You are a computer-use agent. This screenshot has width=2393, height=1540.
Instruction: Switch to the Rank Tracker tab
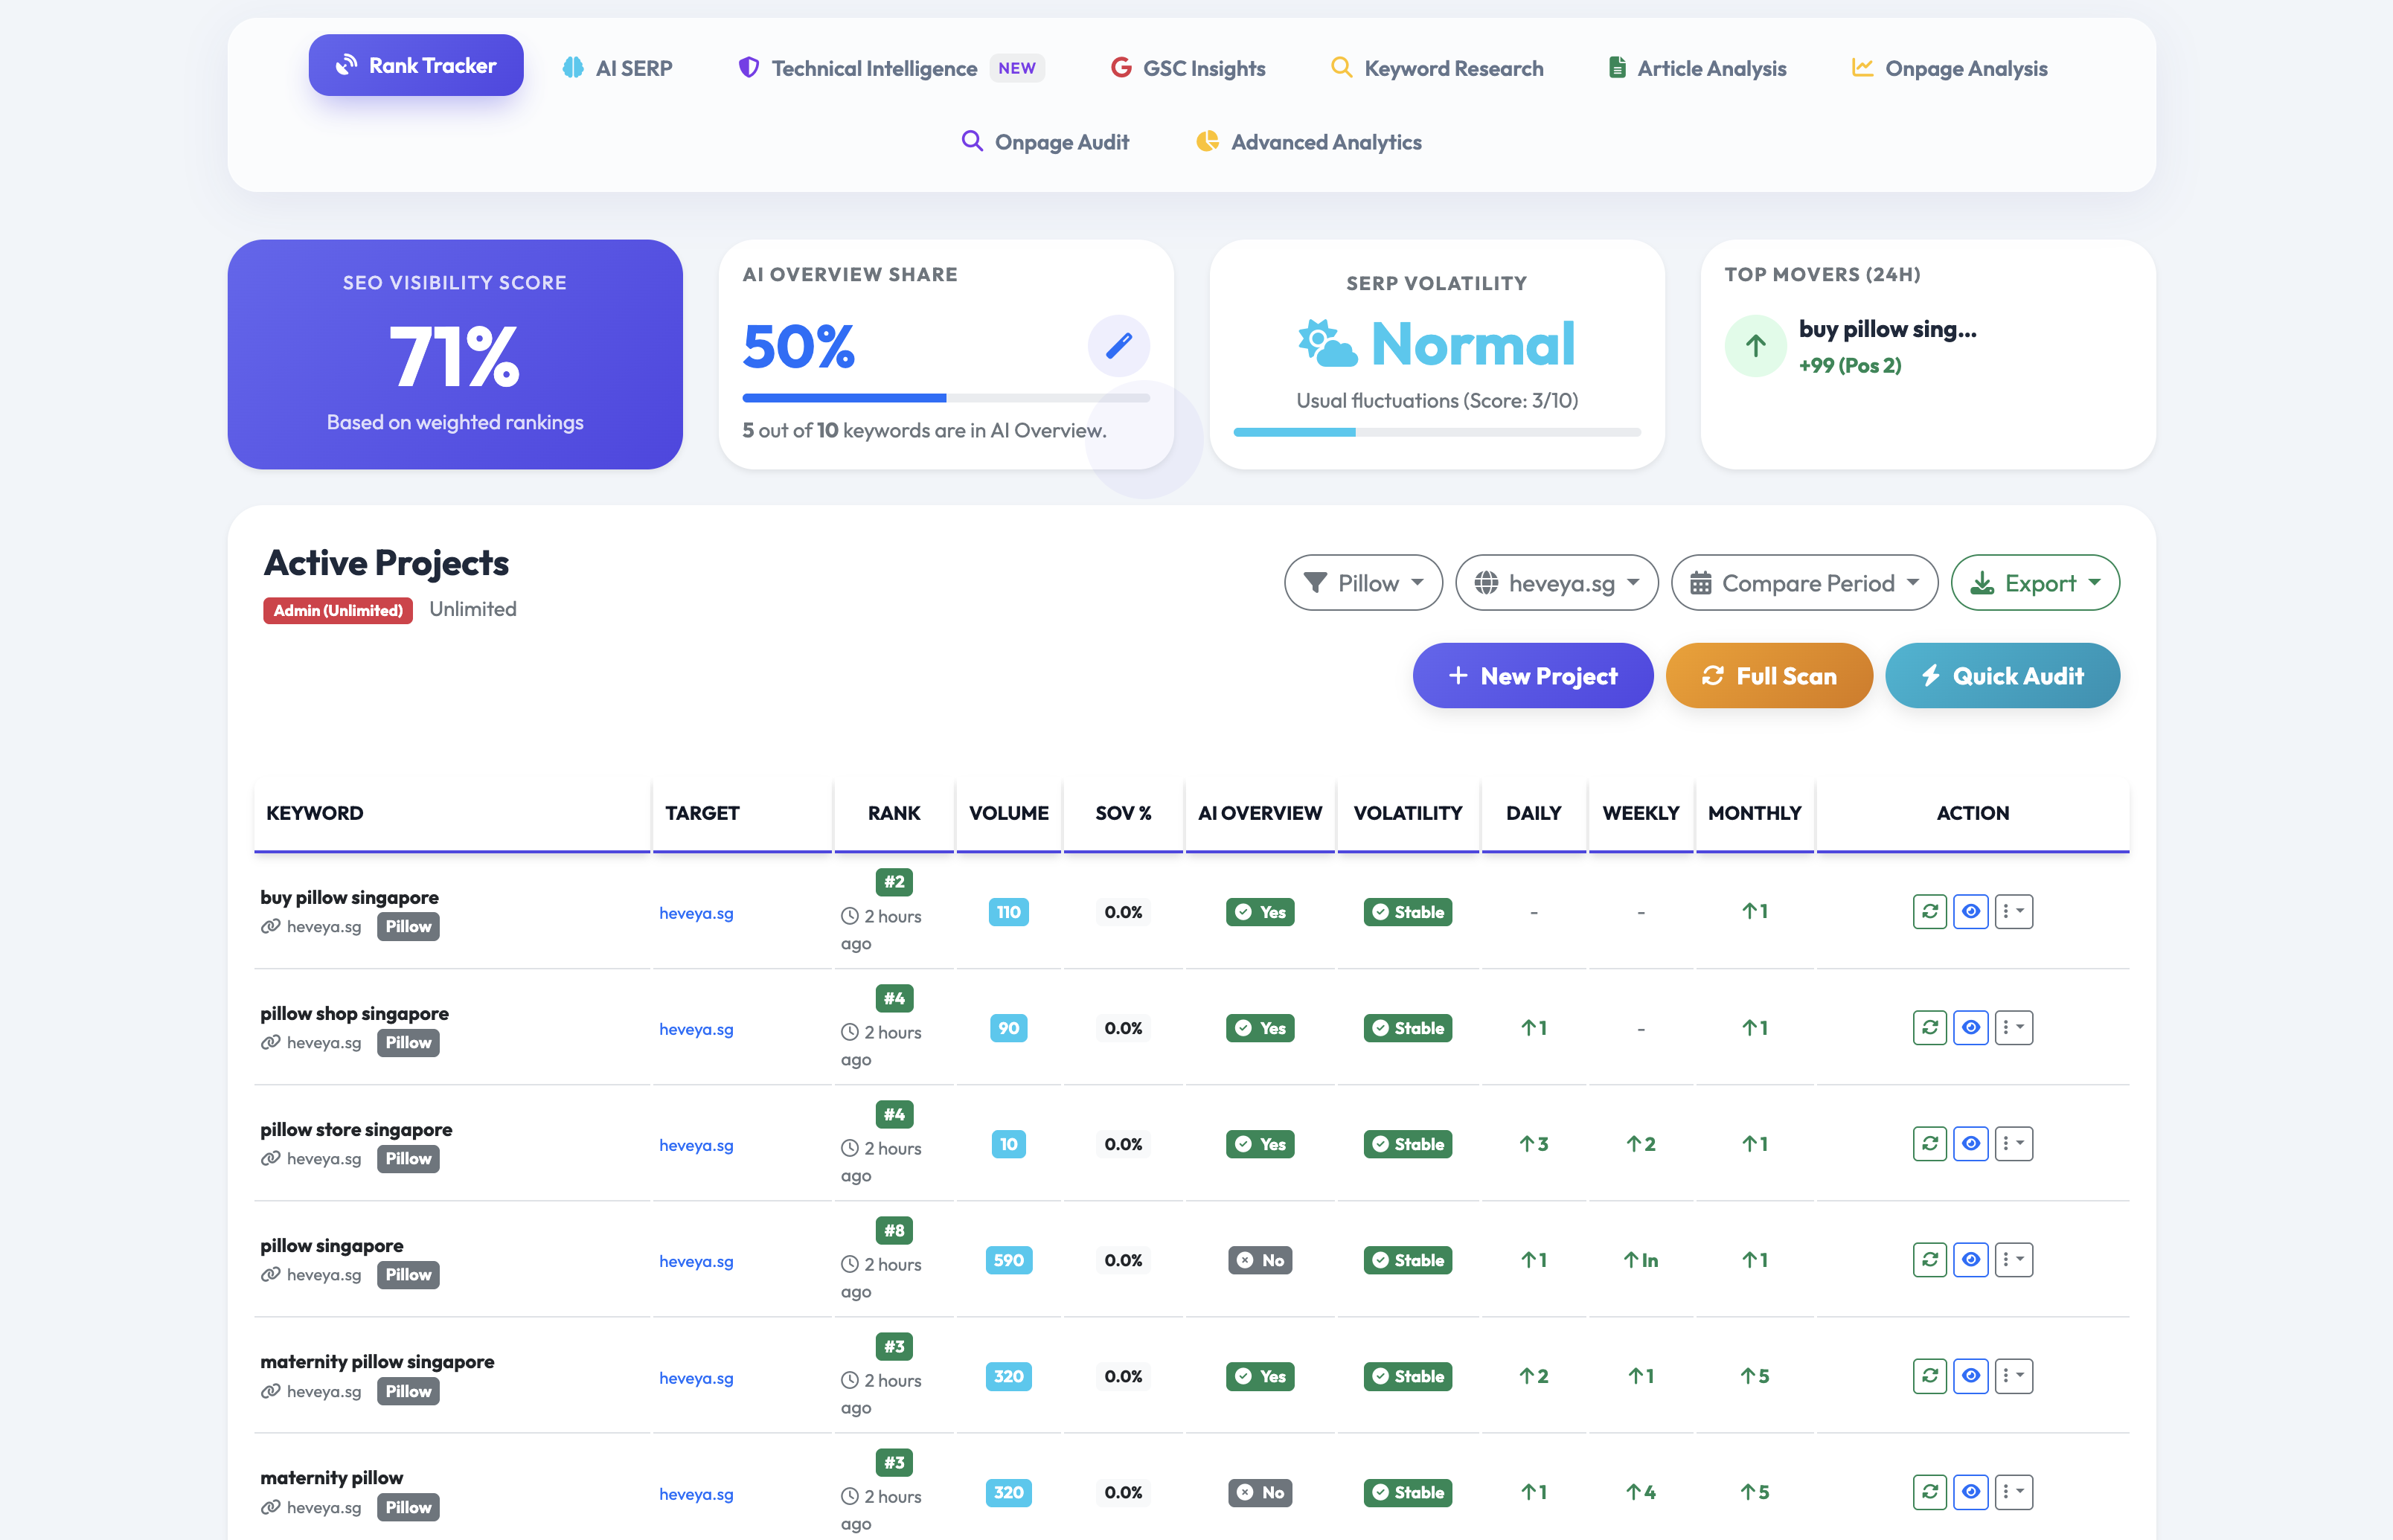point(415,64)
